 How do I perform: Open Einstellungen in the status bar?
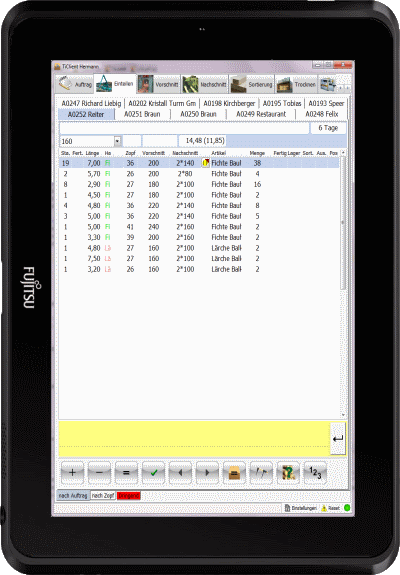point(300,508)
